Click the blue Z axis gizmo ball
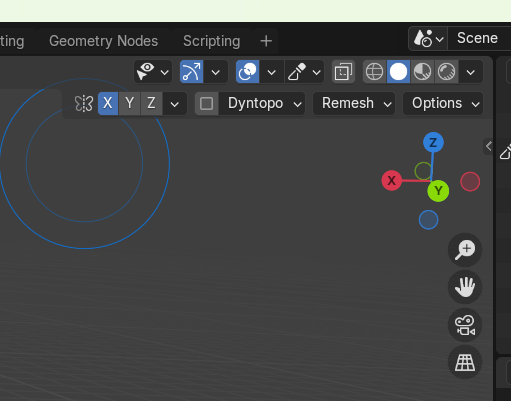This screenshot has height=401, width=511. point(433,142)
